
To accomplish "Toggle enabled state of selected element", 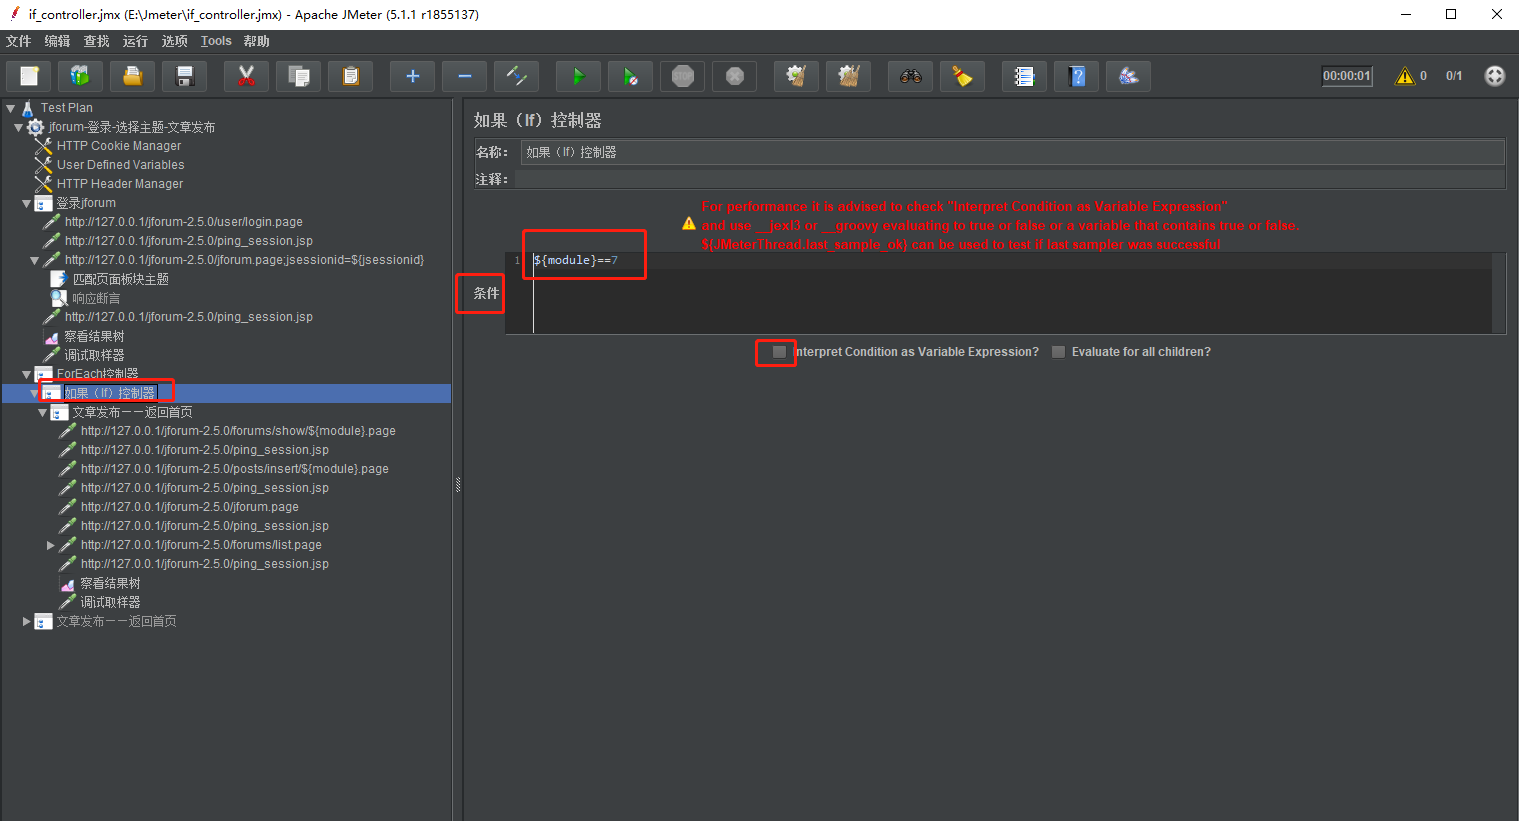I will [x=516, y=76].
